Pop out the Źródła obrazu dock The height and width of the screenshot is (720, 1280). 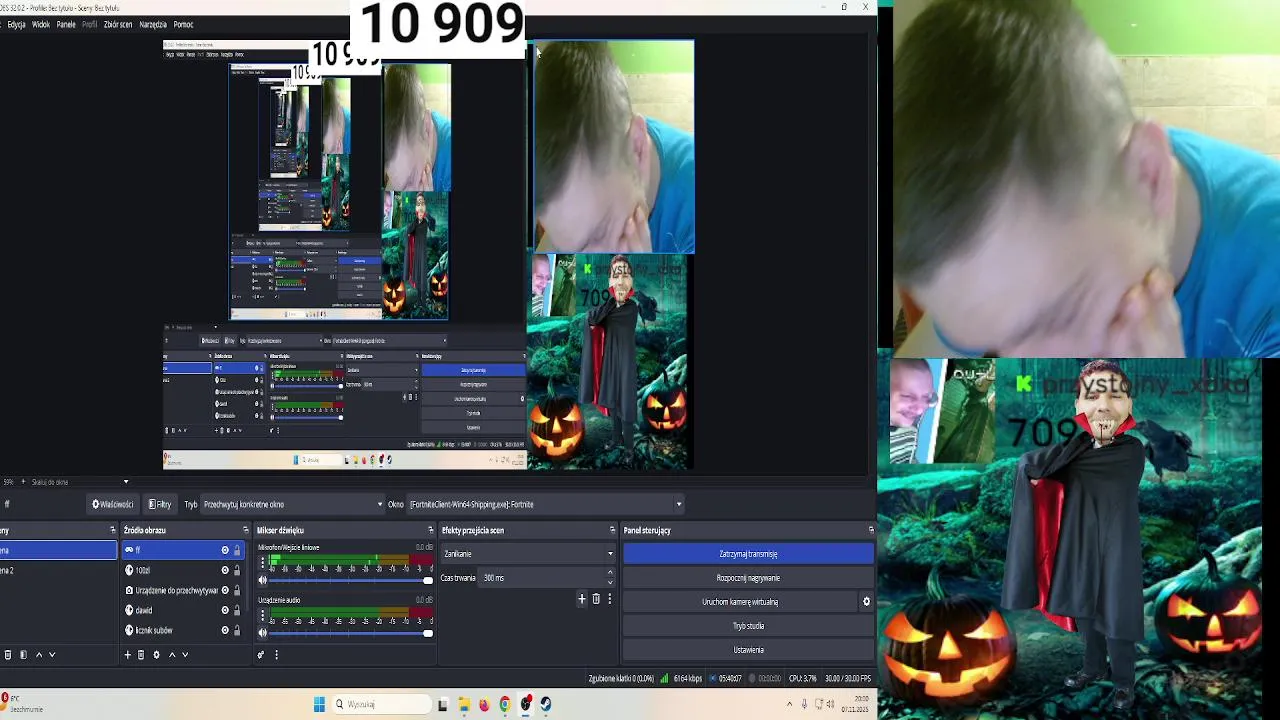point(245,530)
